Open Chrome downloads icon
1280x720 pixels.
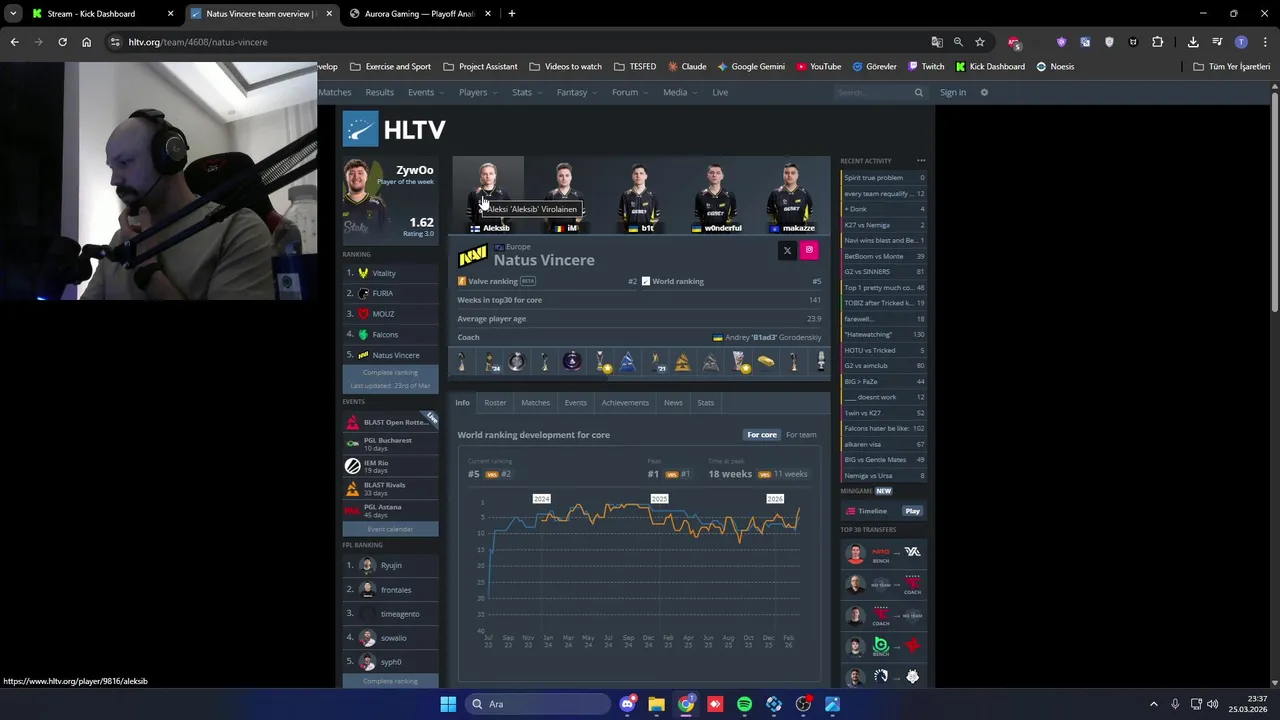tap(1193, 42)
